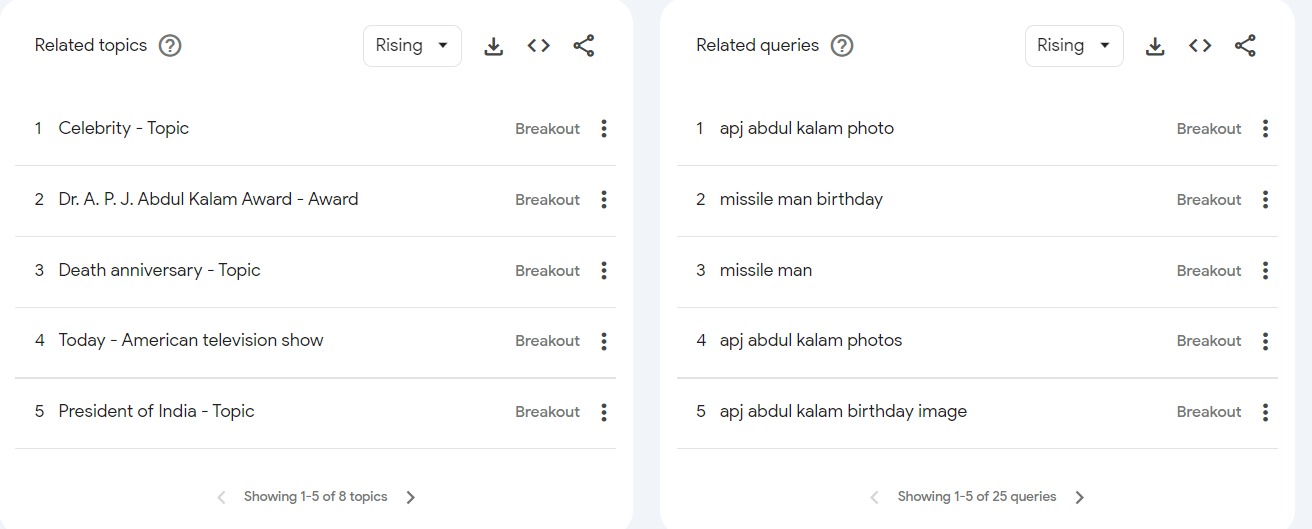The image size is (1312, 529).
Task: Open three-dot menu for Death anniversary
Action: click(604, 270)
